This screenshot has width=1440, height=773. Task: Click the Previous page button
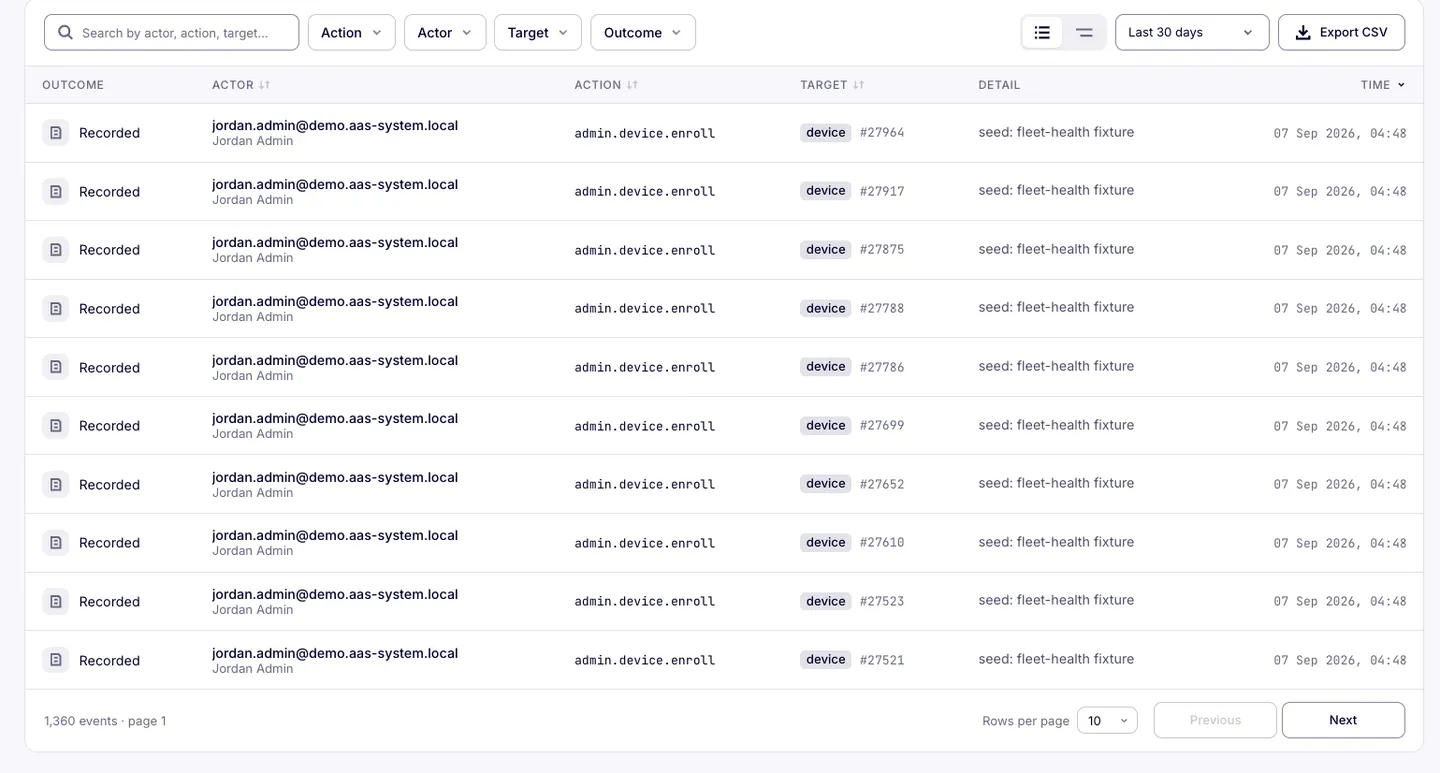point(1215,720)
